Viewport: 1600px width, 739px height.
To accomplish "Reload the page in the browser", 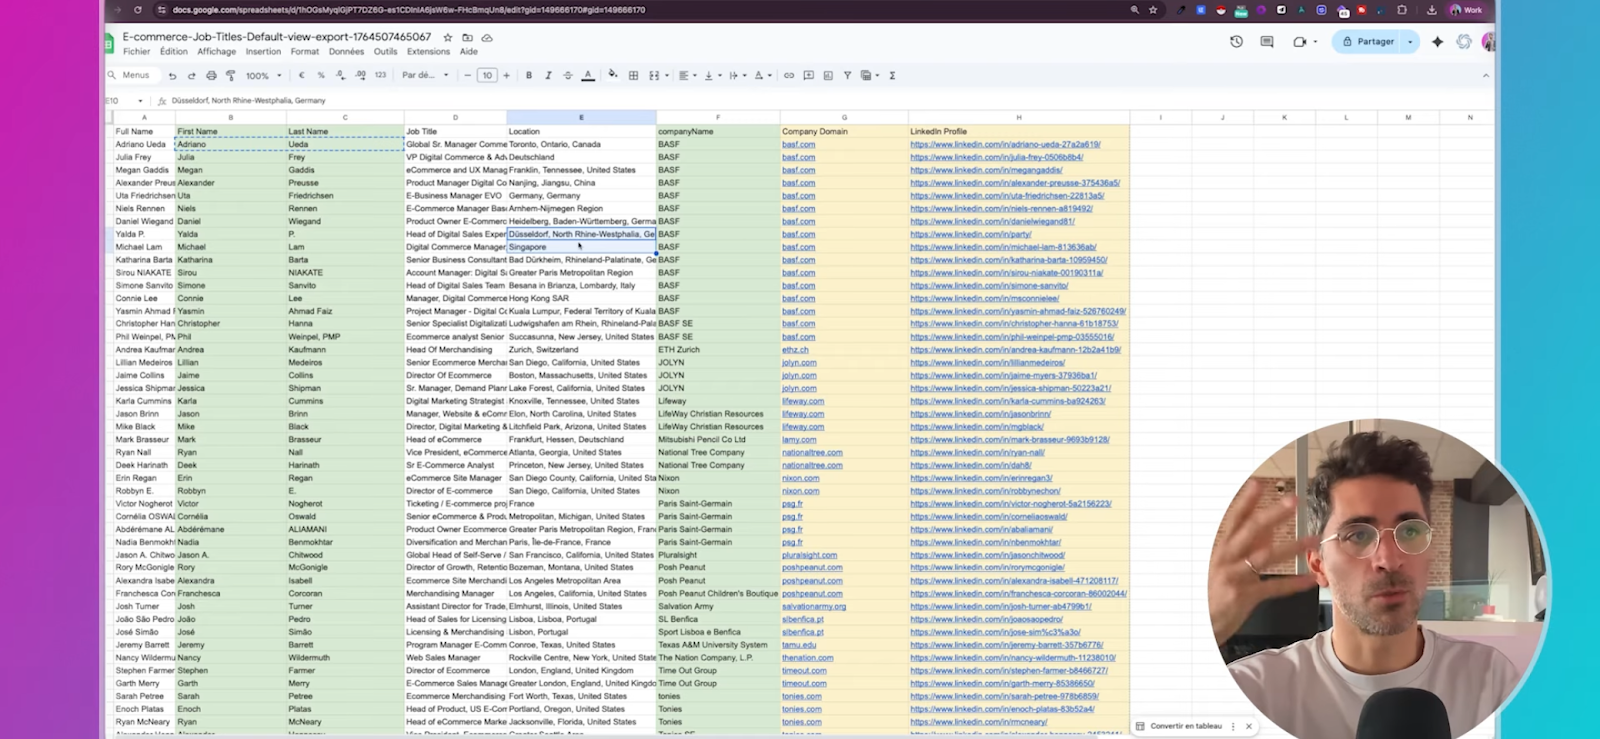I will [x=137, y=10].
